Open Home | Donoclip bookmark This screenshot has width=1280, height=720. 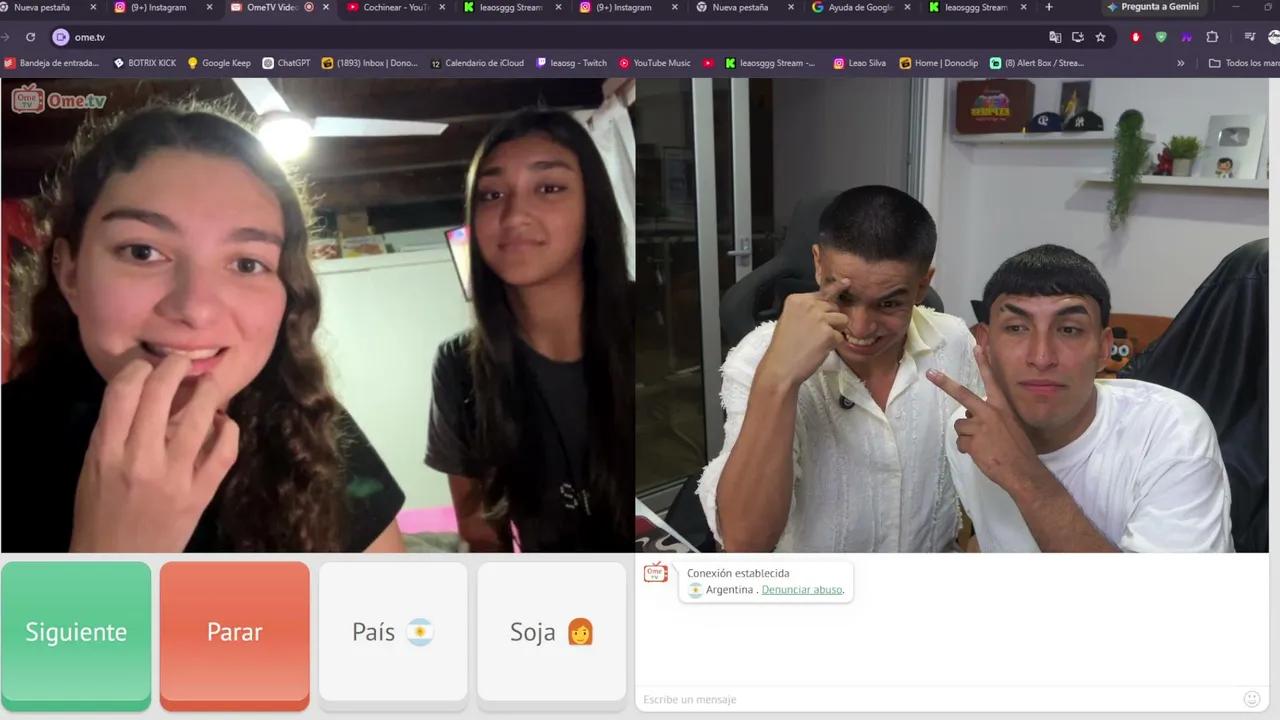click(x=938, y=63)
